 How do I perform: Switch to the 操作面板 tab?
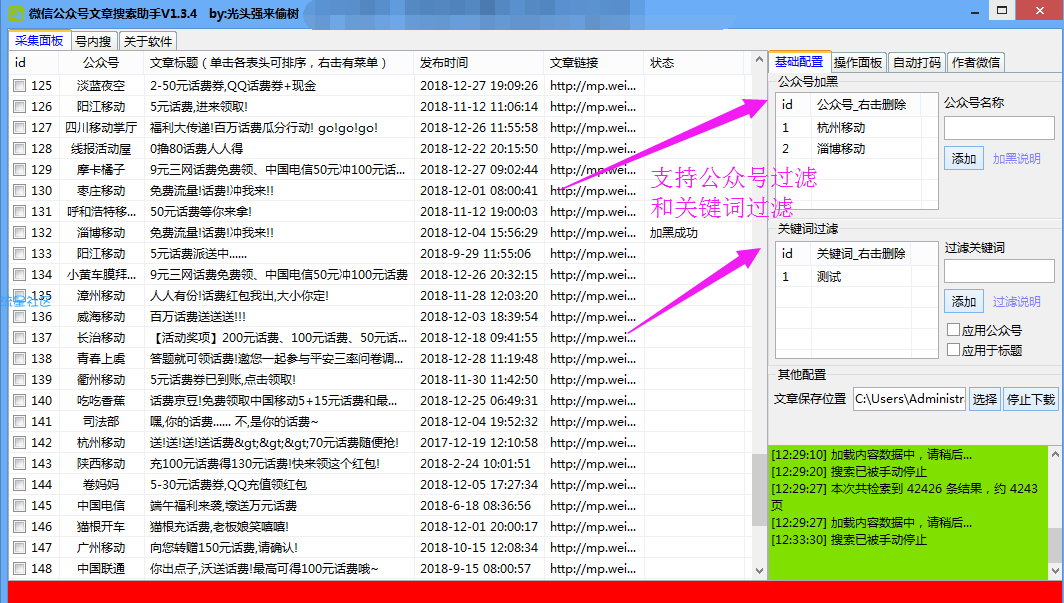click(858, 62)
